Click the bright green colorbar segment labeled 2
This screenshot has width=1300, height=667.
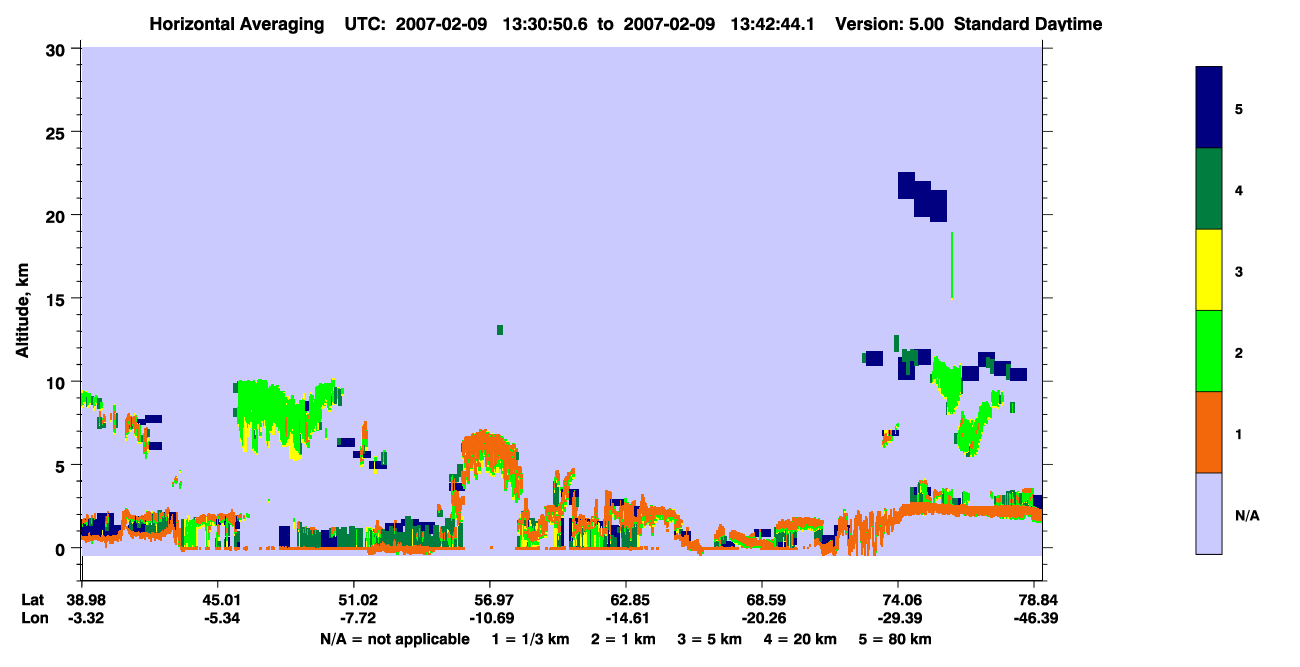pos(1209,351)
